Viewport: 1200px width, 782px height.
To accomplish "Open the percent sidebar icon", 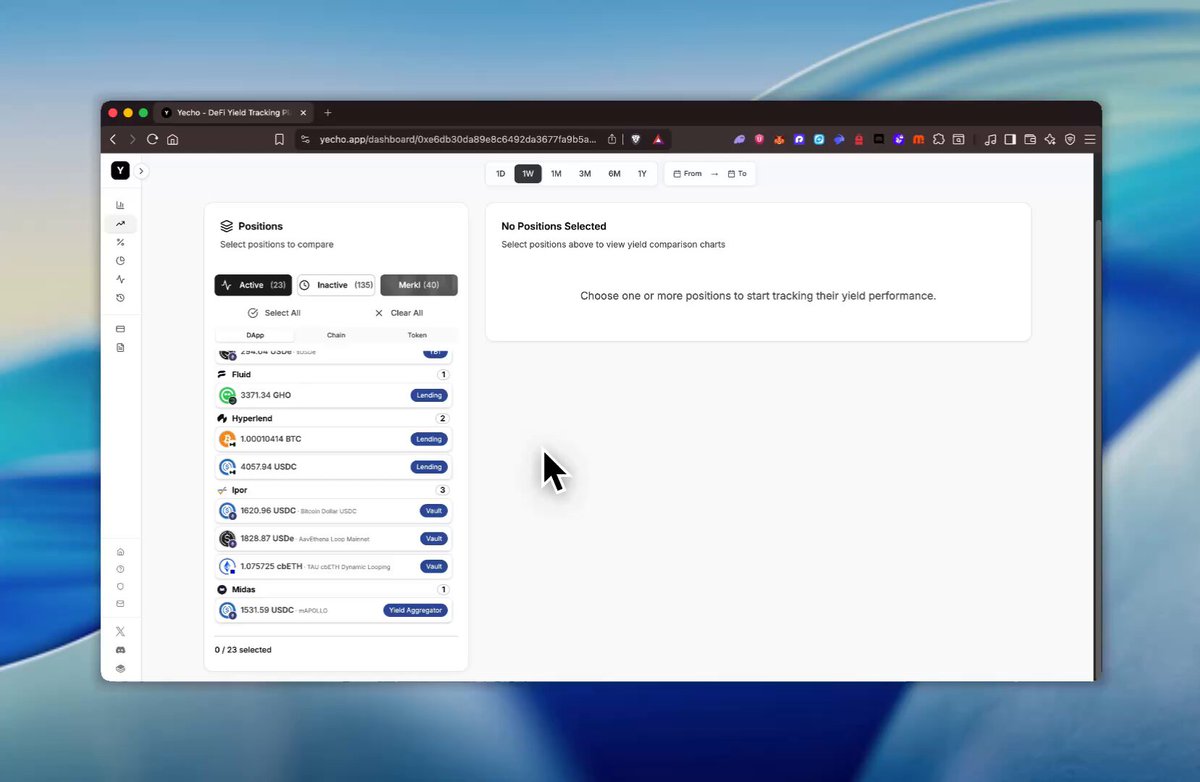I will (120, 242).
